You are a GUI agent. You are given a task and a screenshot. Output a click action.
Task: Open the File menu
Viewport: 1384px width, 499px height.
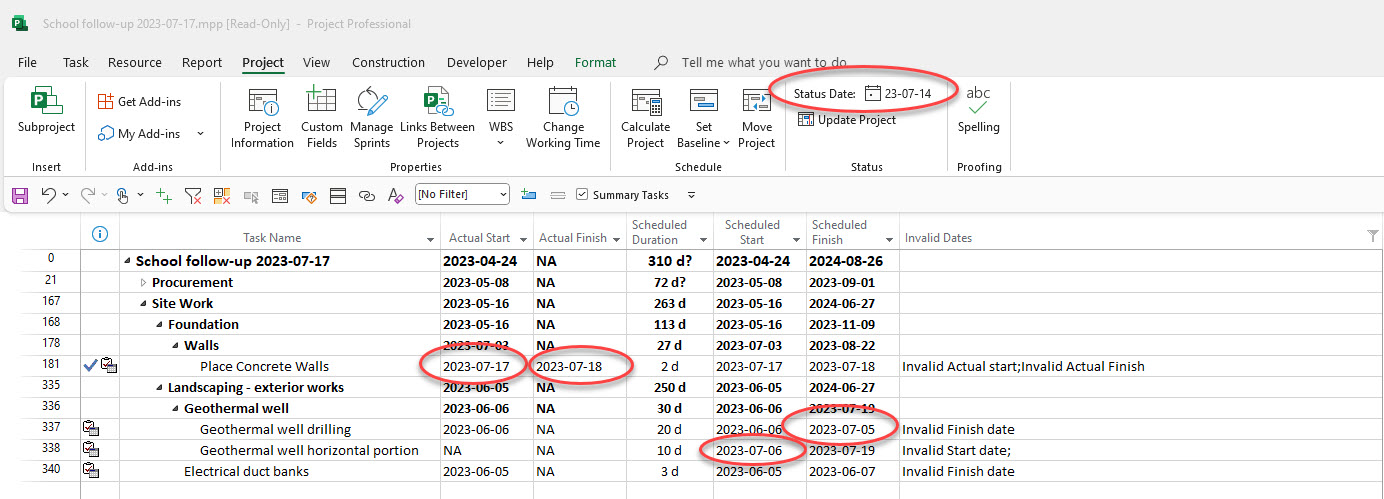click(27, 62)
